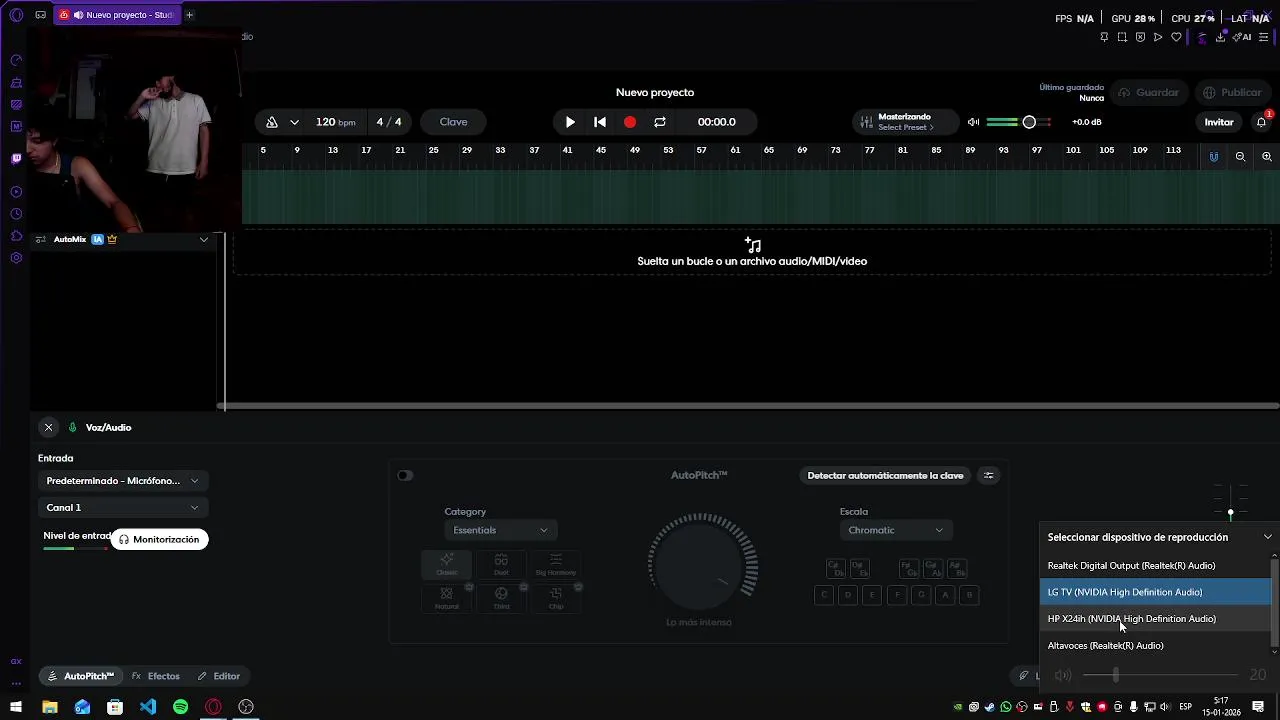Toggle the G note key
1280x720 pixels.
click(x=921, y=595)
